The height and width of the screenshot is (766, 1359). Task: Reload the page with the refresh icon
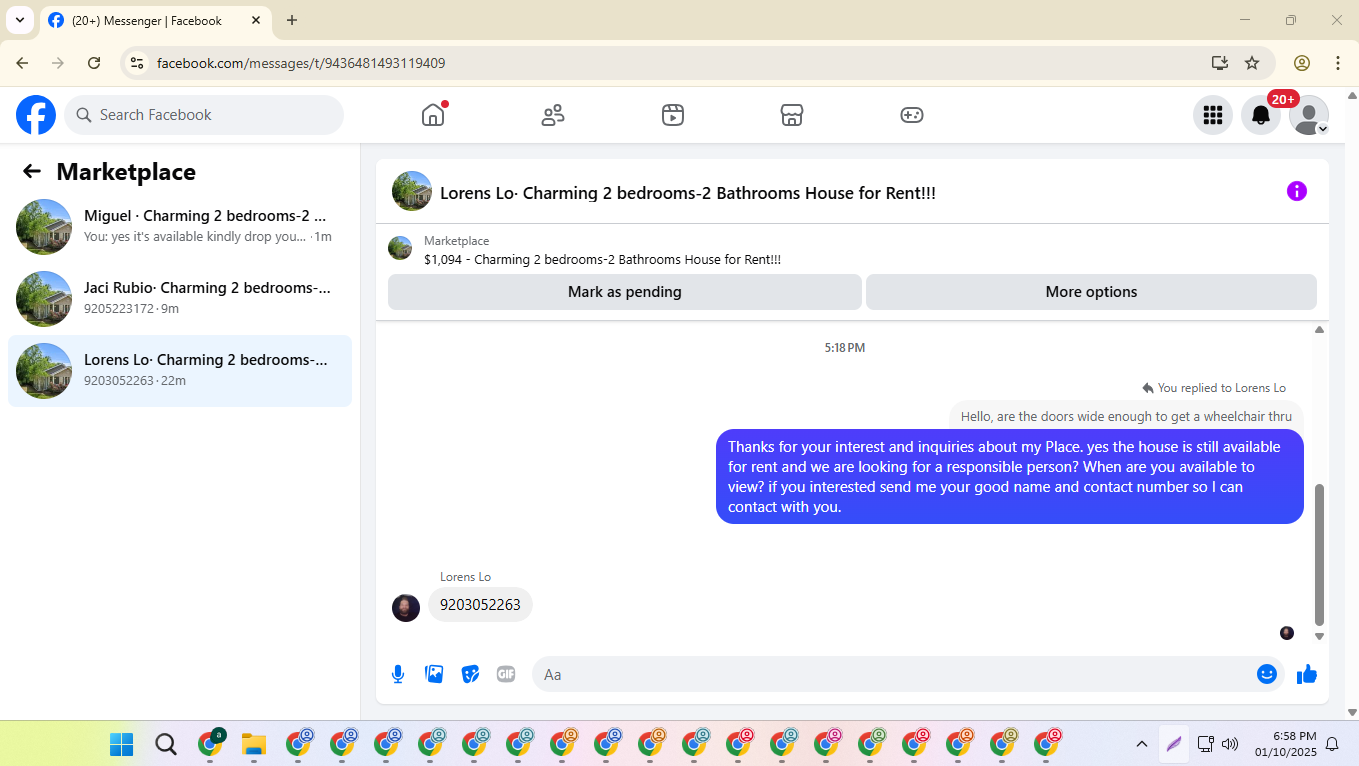[94, 63]
